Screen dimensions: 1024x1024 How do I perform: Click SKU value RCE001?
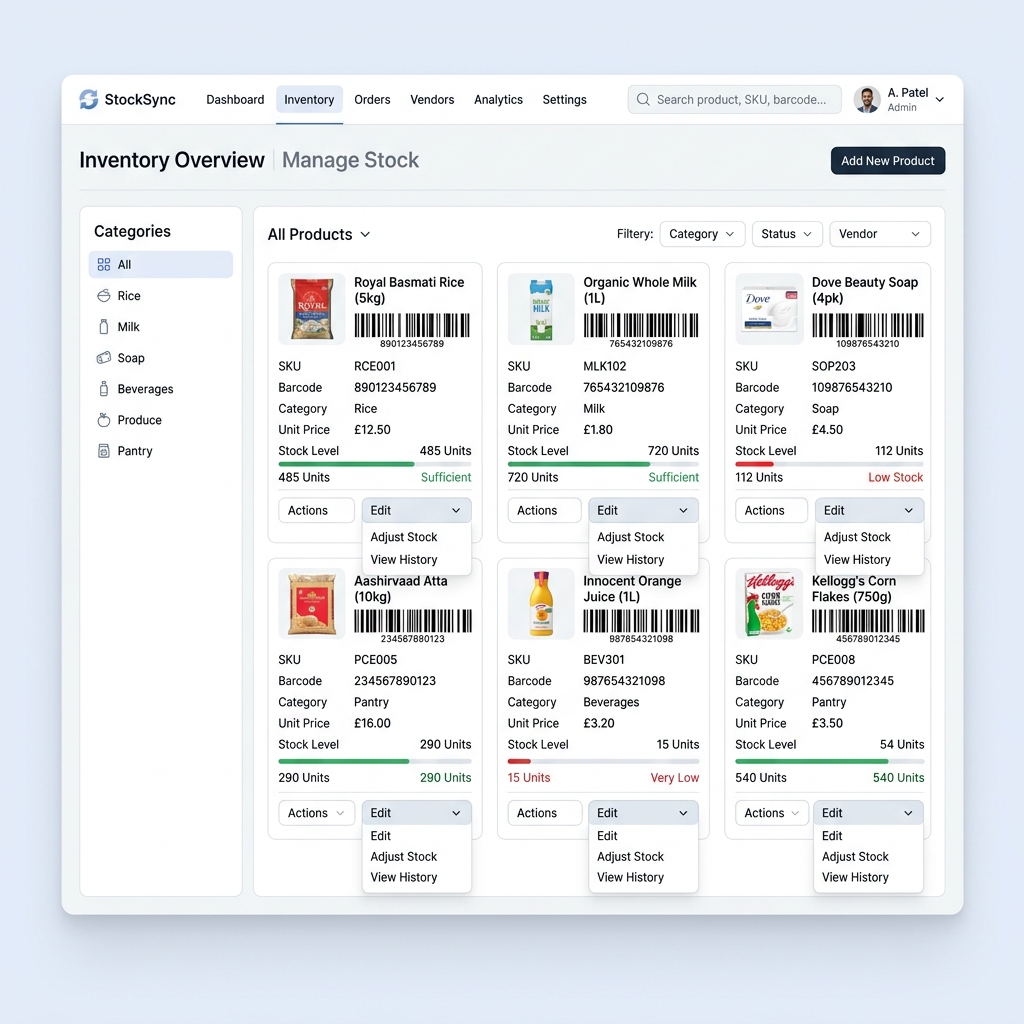(x=375, y=366)
